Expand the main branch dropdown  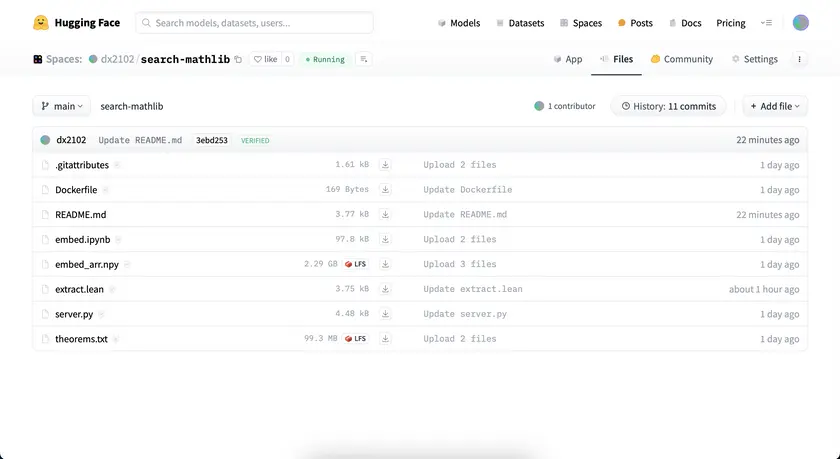coord(62,106)
